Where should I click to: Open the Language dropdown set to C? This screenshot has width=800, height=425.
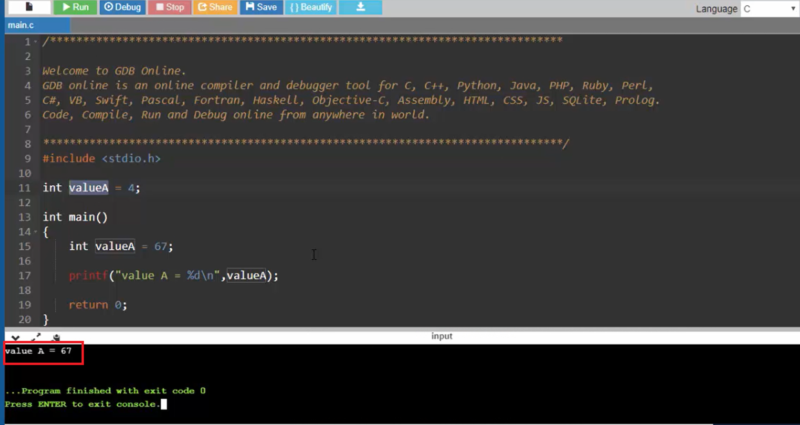coord(769,9)
